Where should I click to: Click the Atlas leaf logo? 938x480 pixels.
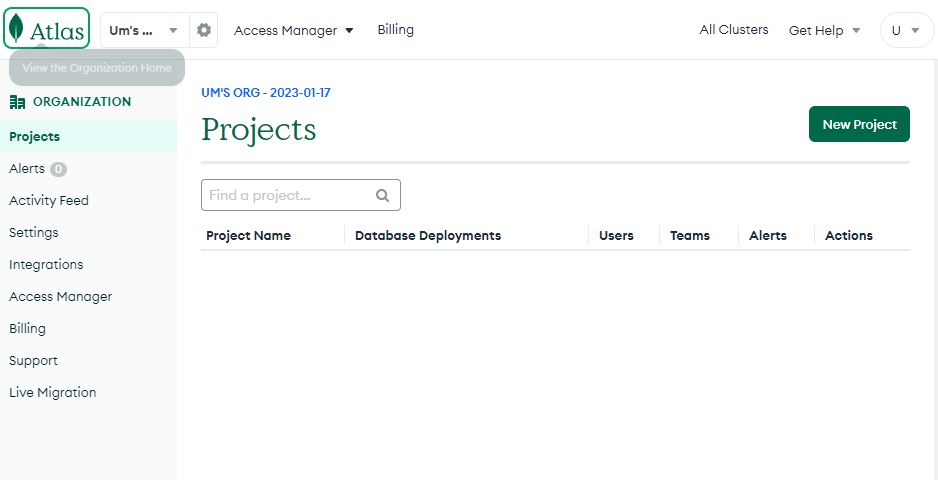coord(46,28)
